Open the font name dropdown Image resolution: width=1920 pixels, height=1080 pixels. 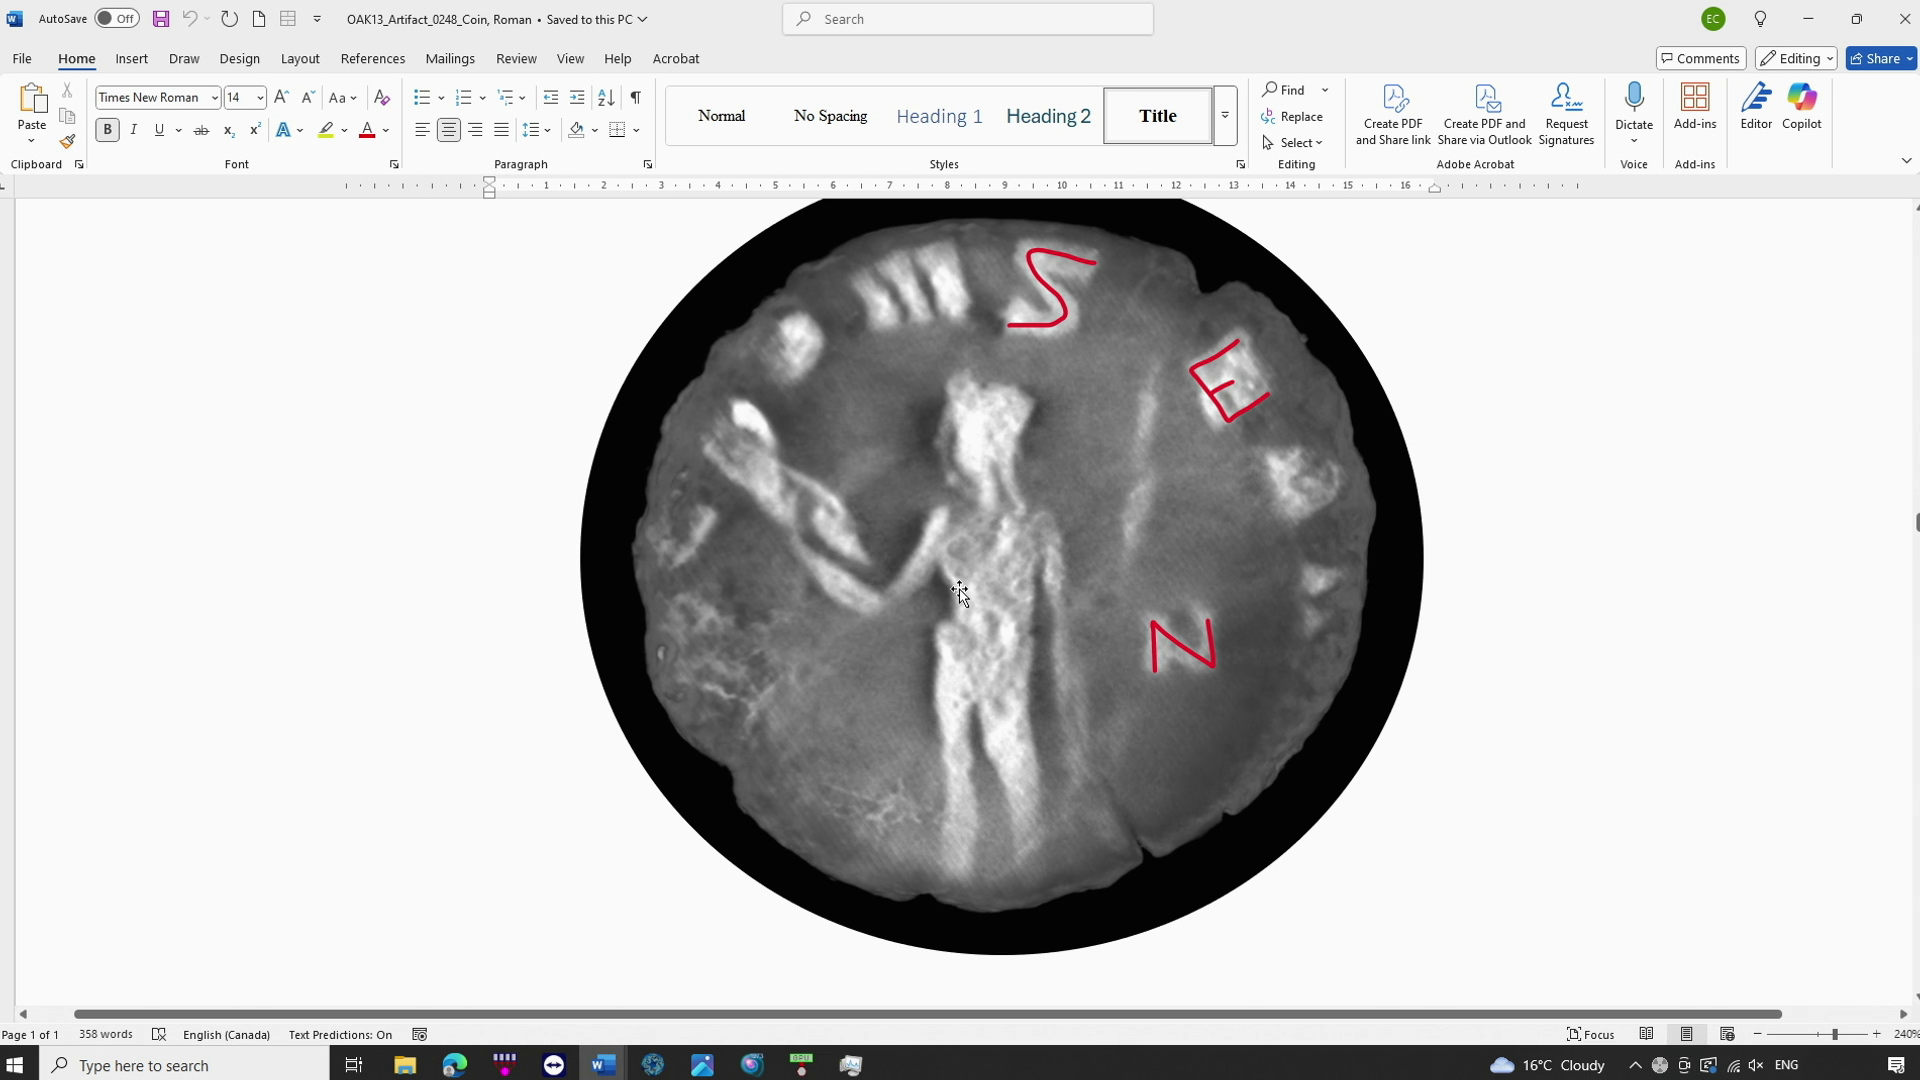[x=214, y=98]
